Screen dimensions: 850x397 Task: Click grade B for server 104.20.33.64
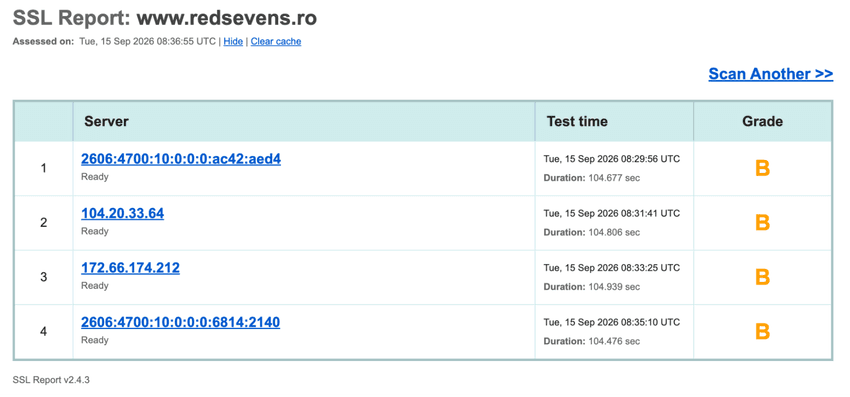click(x=762, y=223)
